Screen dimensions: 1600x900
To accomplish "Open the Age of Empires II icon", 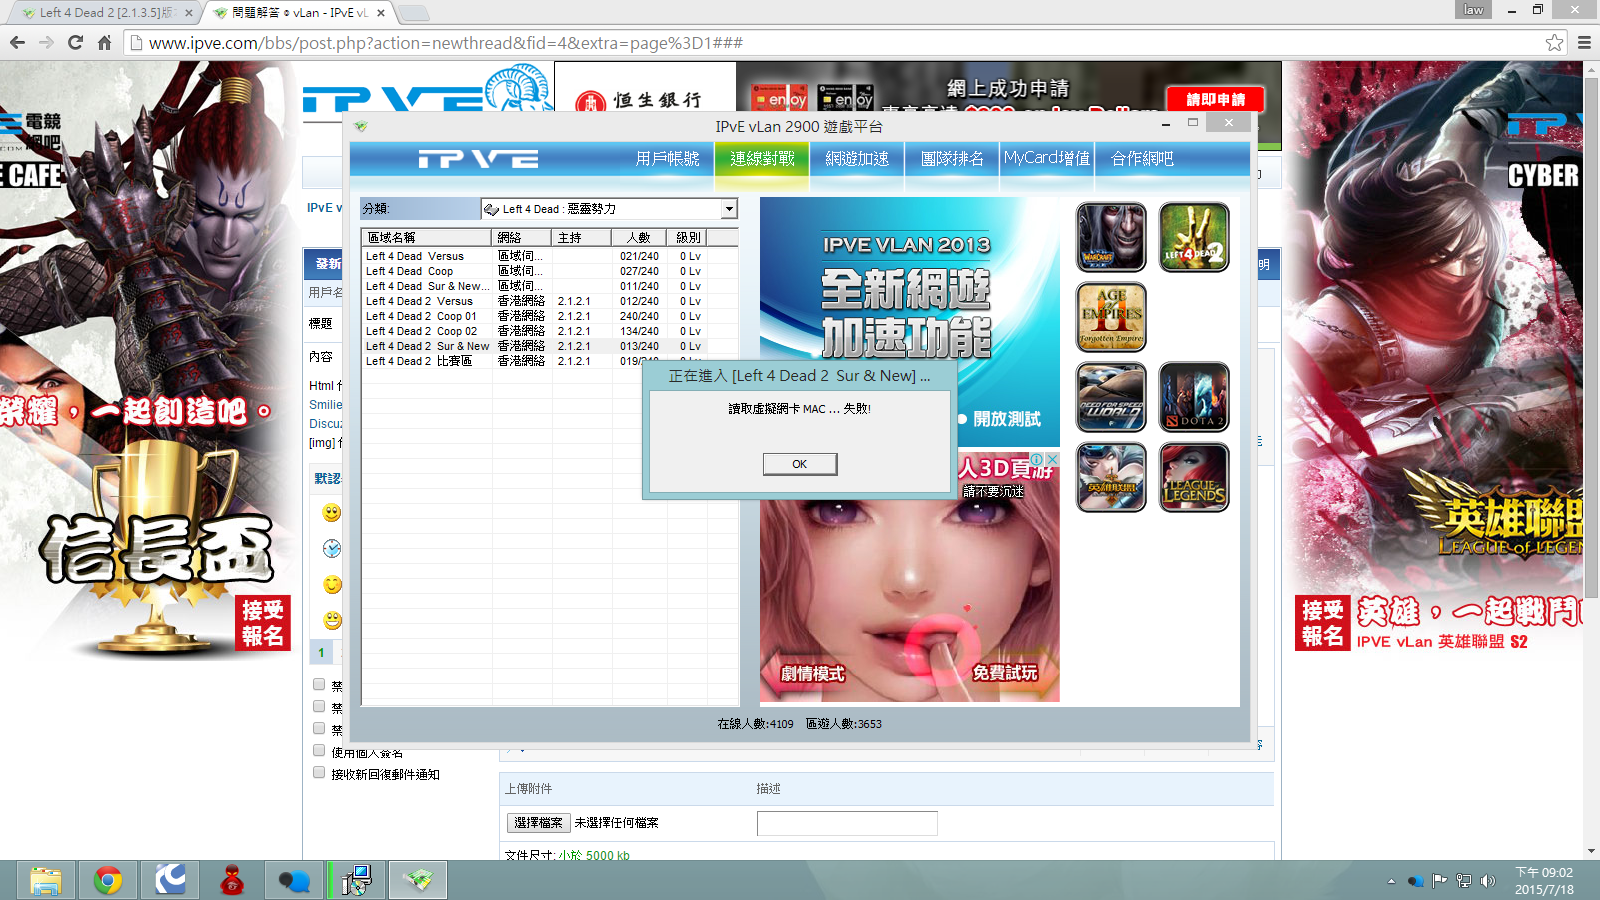I will pos(1111,317).
